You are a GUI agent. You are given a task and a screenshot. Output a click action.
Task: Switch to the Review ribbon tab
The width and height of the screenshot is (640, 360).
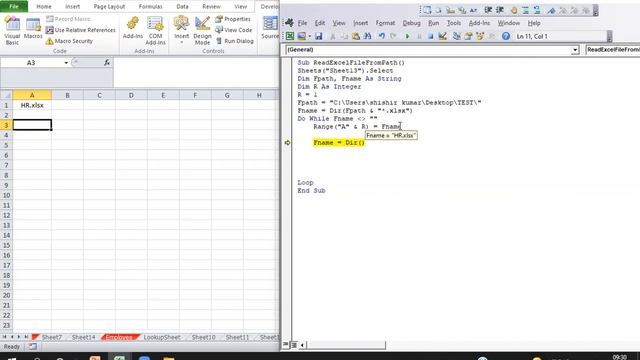(x=211, y=7)
